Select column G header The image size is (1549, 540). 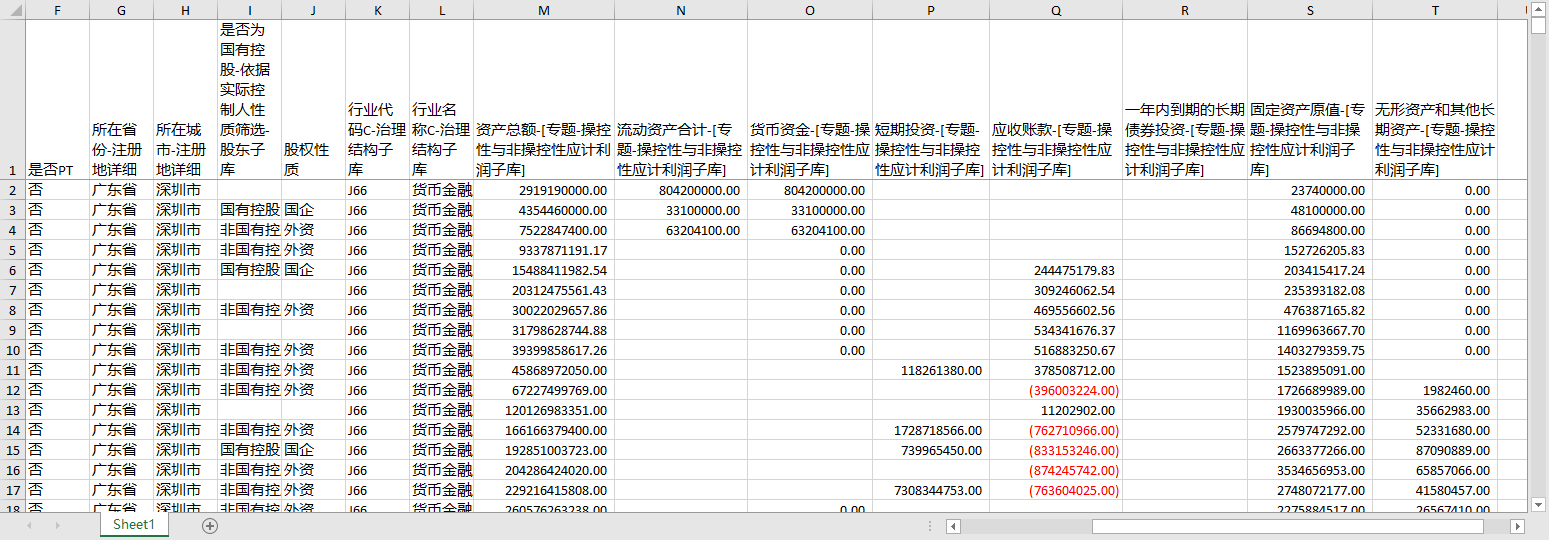coord(121,10)
